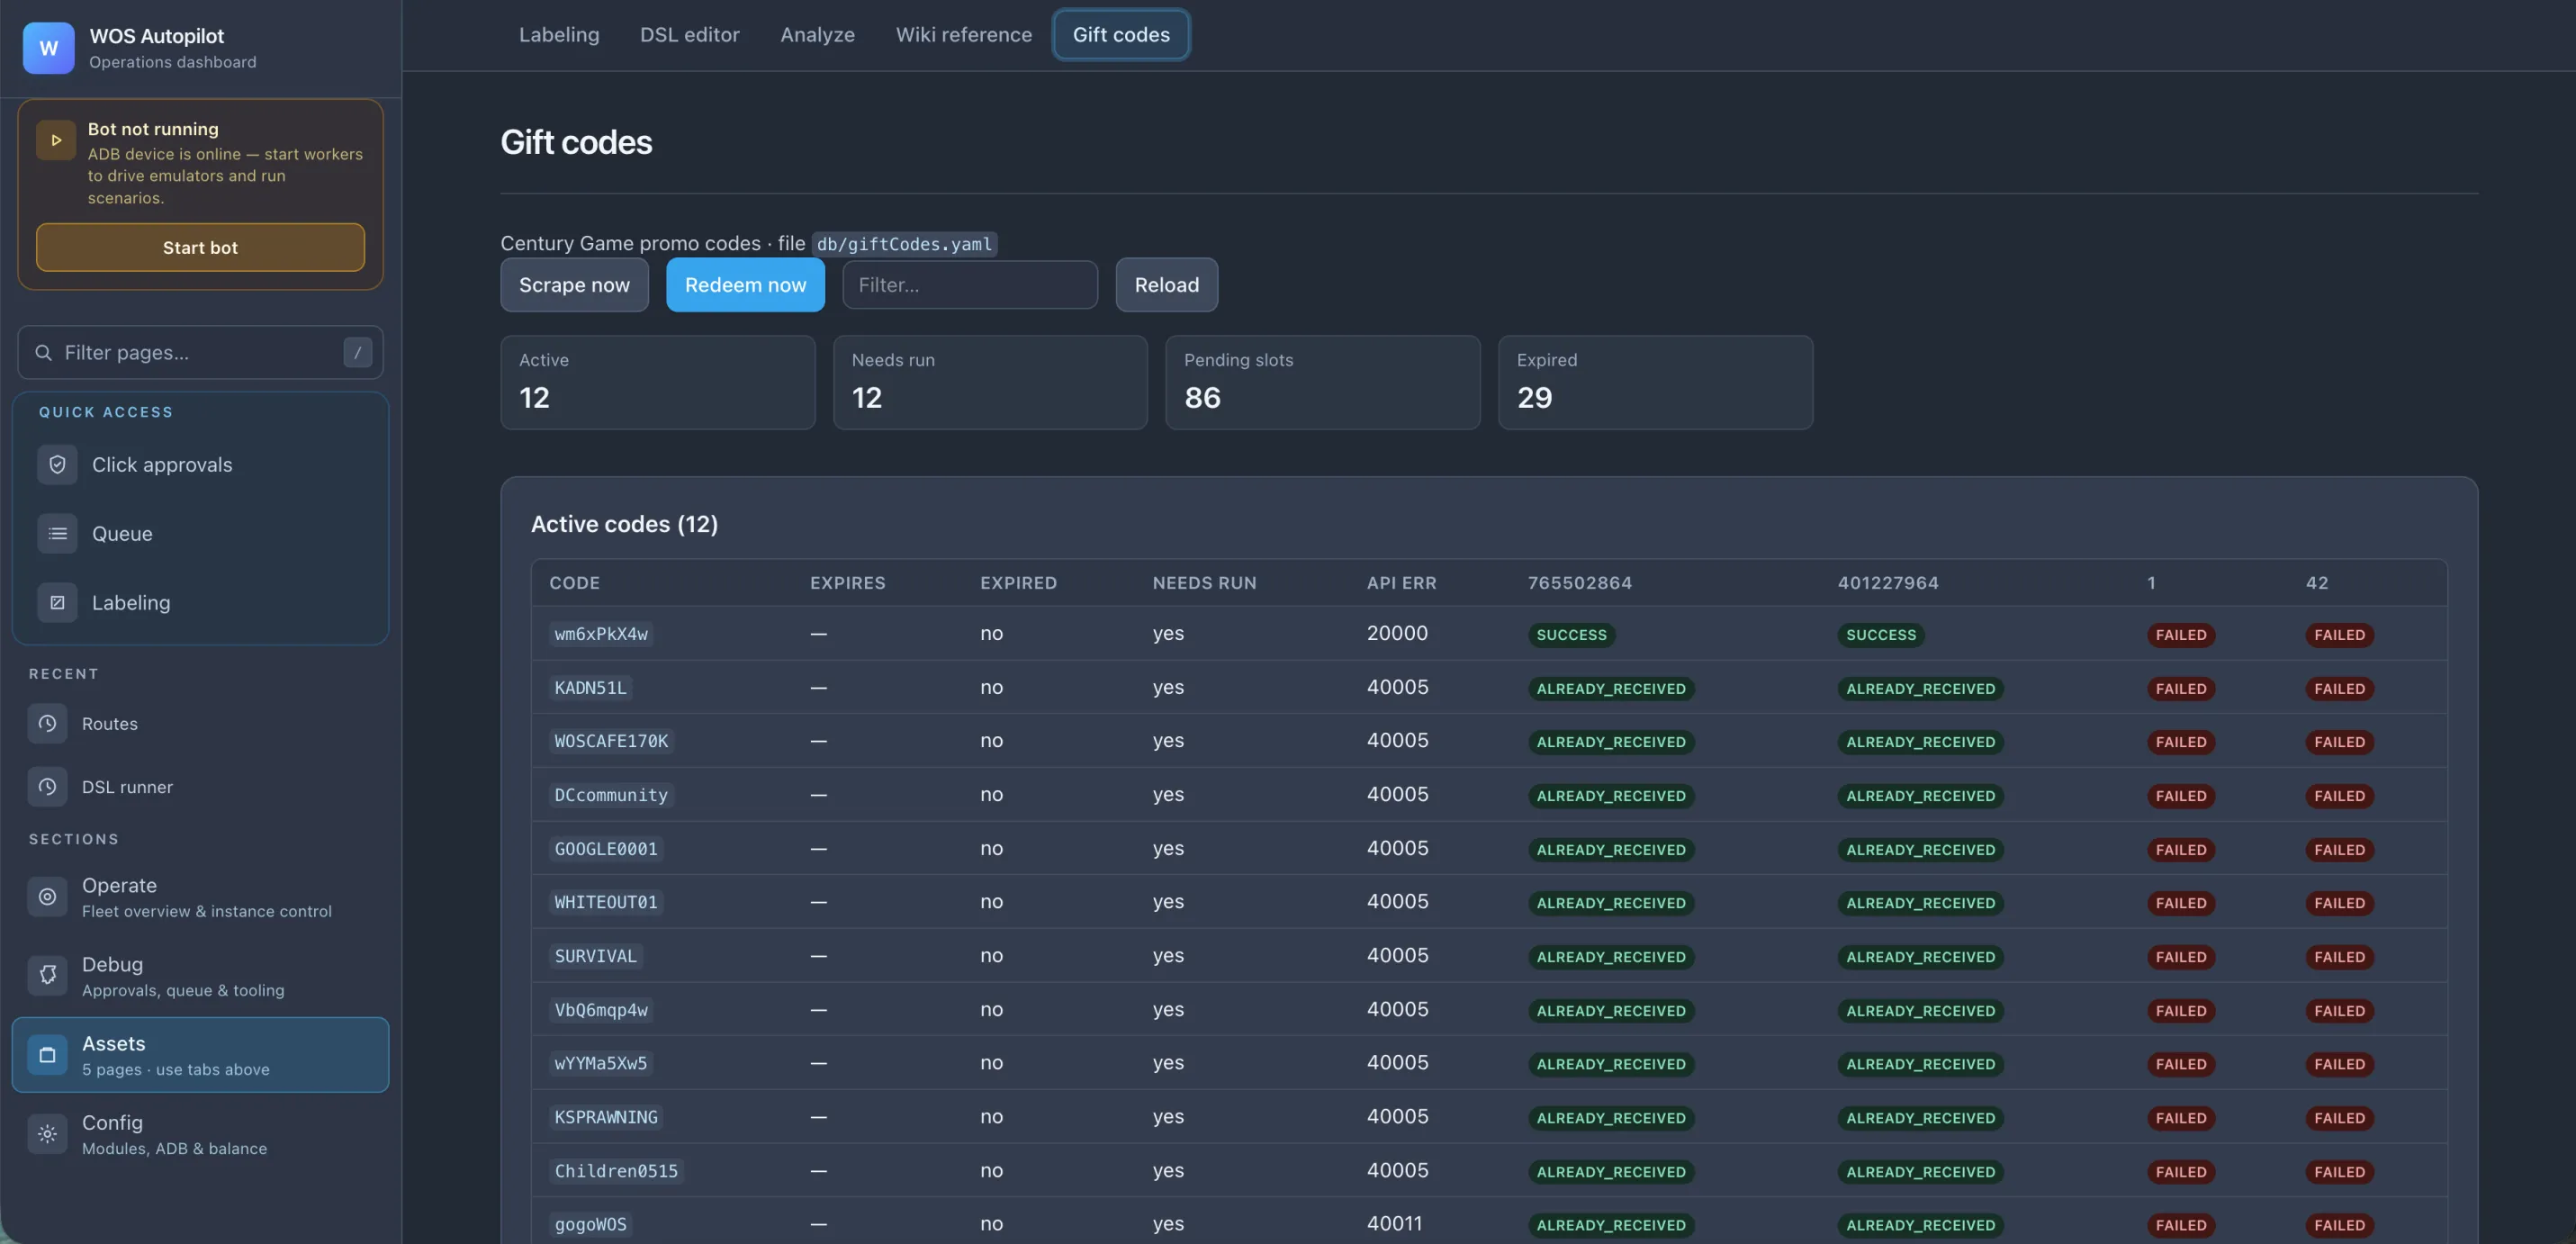Click the NEEDS RUN column header
Screen dimensions: 2576x1244
click(1204, 582)
